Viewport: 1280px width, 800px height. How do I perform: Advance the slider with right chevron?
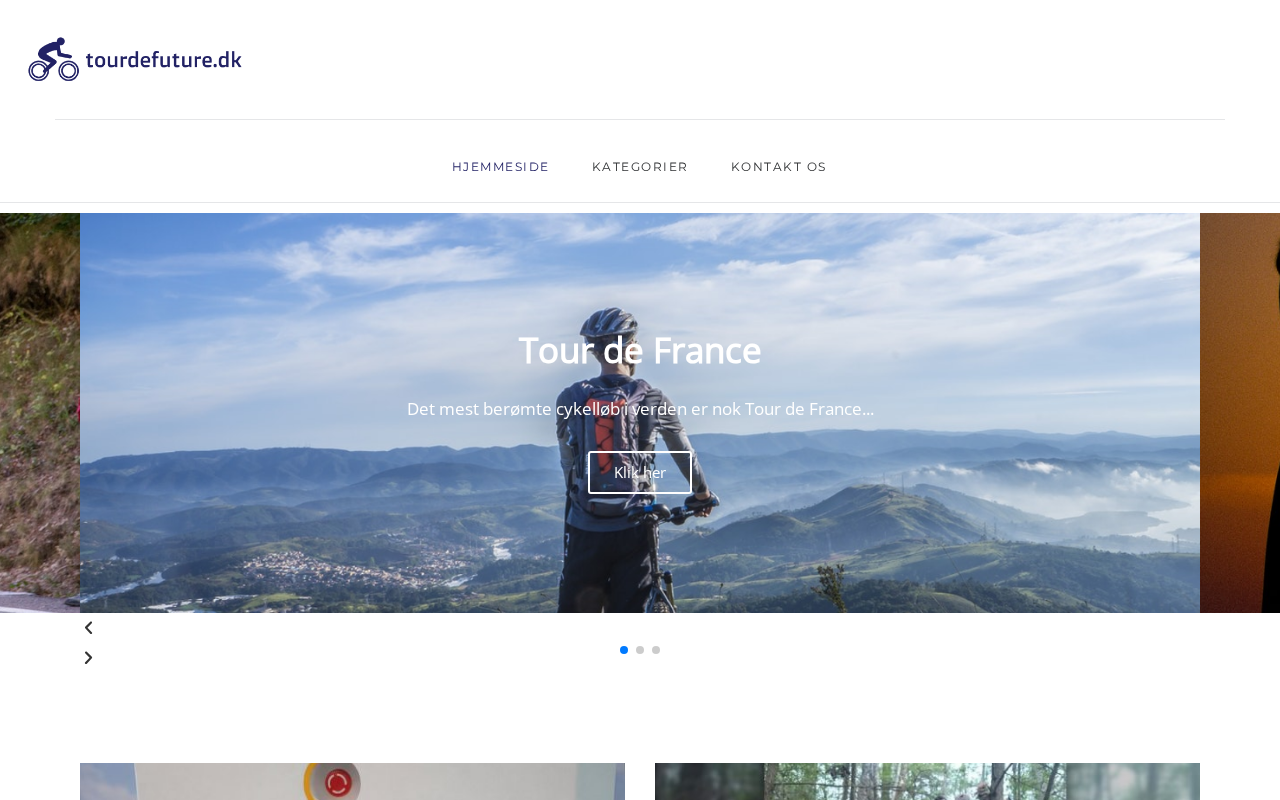tap(88, 658)
